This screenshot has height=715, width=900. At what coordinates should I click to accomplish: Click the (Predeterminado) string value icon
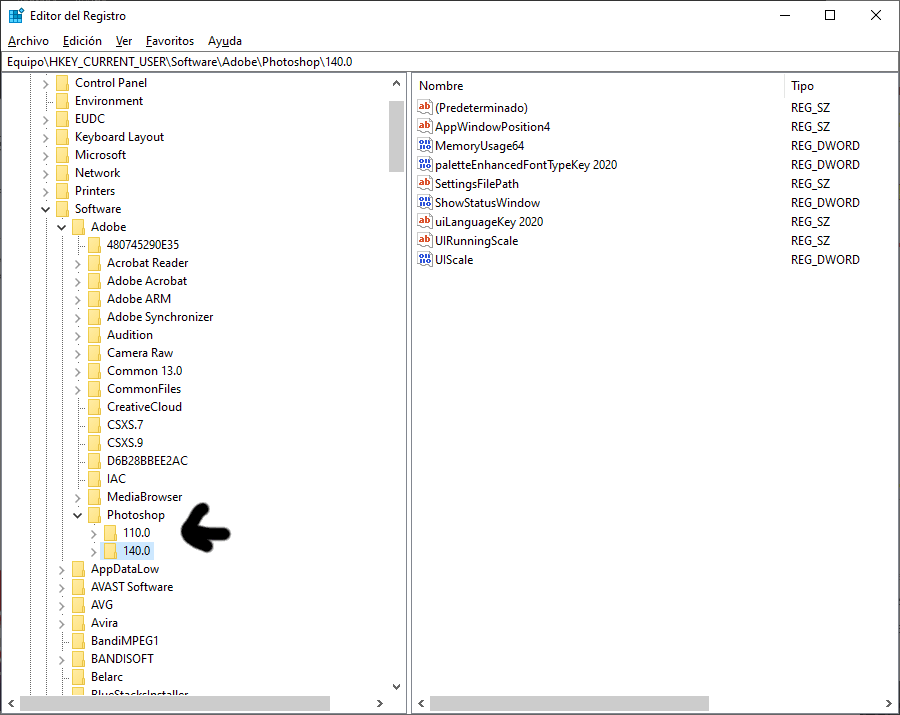pos(425,107)
